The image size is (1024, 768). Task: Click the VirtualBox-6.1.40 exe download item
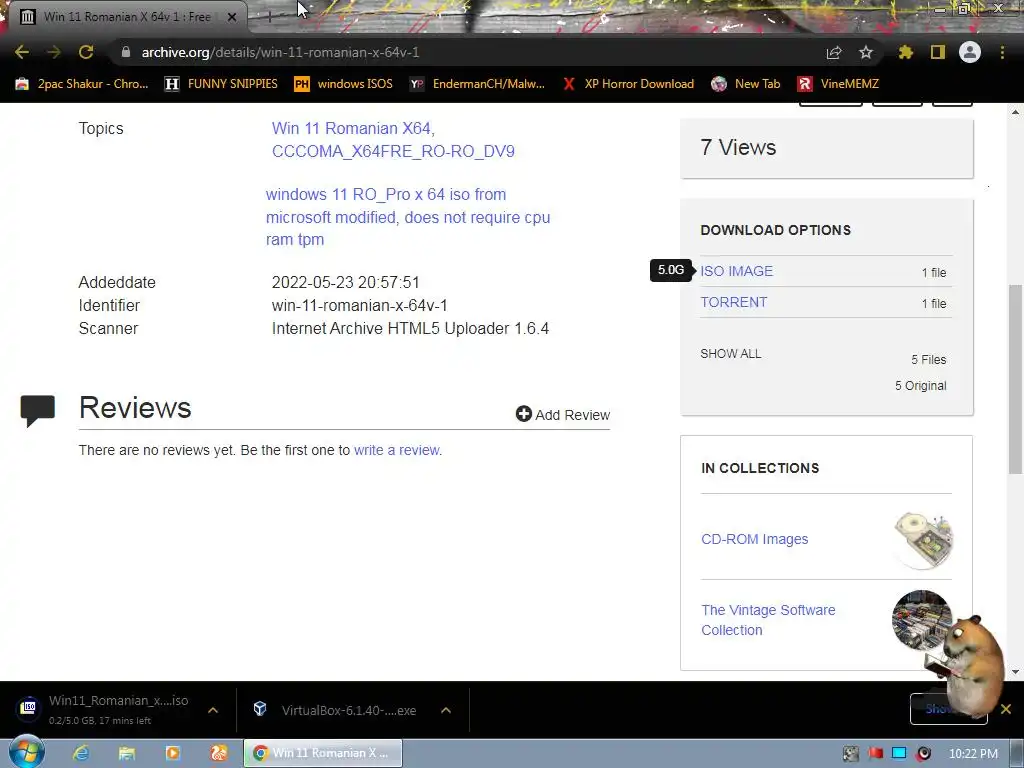pos(334,710)
